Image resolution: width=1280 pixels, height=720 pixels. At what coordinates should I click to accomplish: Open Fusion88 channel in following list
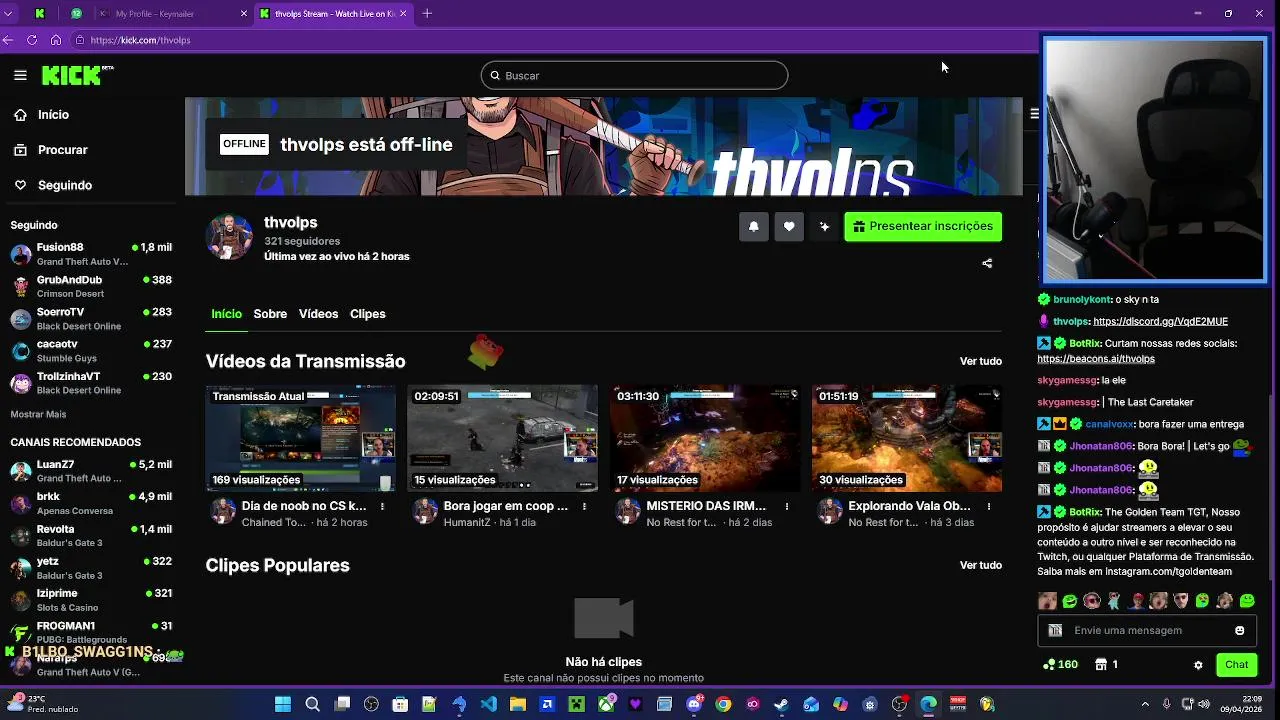(91, 254)
